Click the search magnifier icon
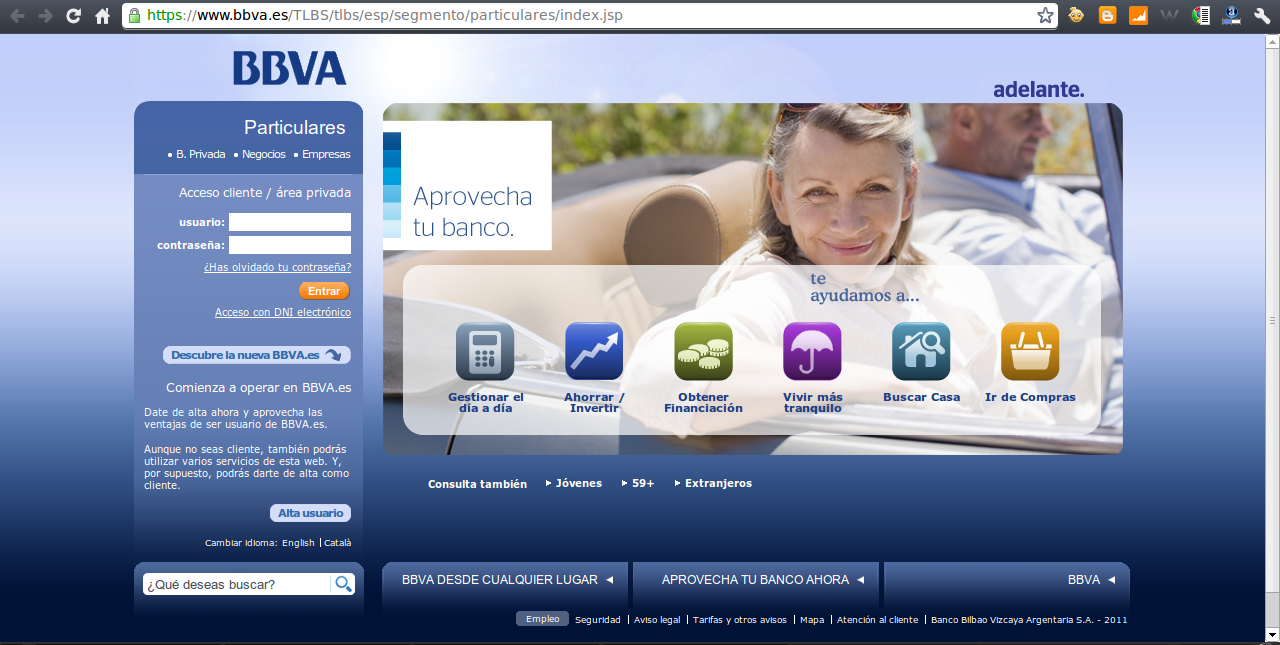The width and height of the screenshot is (1280, 645). pyautogui.click(x=343, y=584)
